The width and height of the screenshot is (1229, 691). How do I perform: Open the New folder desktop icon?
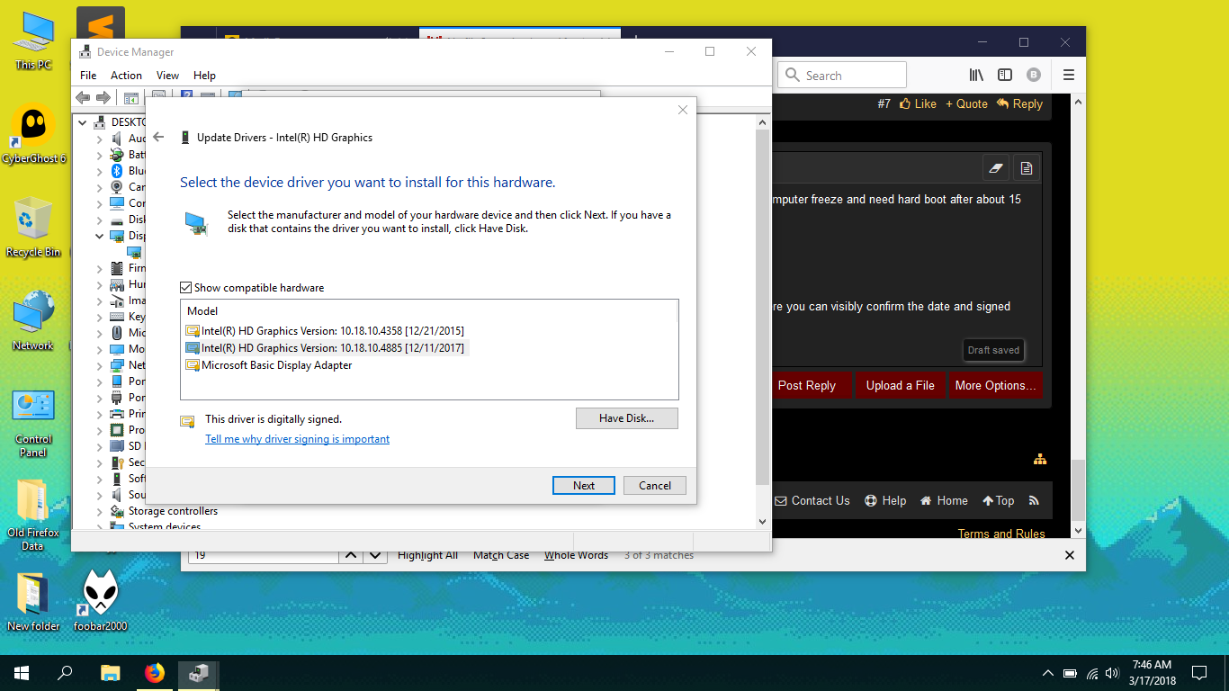[x=33, y=600]
